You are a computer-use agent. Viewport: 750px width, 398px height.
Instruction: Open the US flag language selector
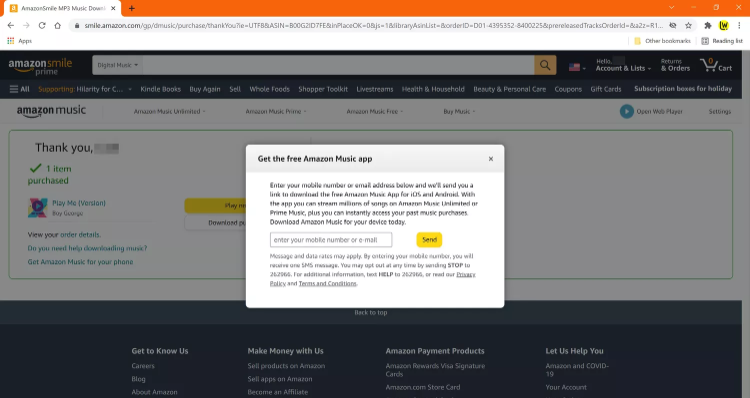click(577, 67)
